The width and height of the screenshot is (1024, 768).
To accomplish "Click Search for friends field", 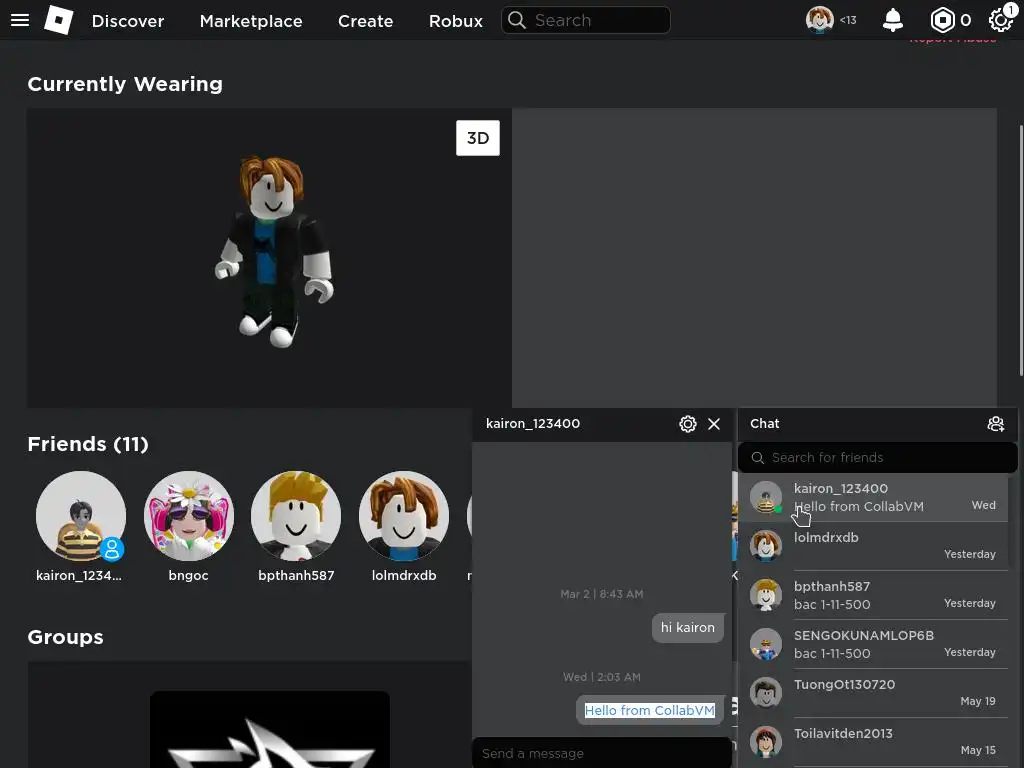I will pos(877,457).
